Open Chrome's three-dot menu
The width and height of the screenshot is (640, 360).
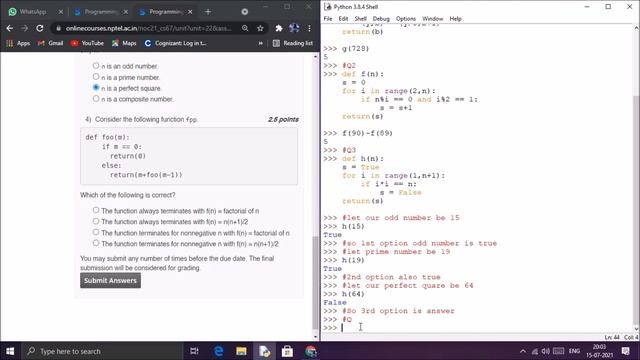point(309,28)
